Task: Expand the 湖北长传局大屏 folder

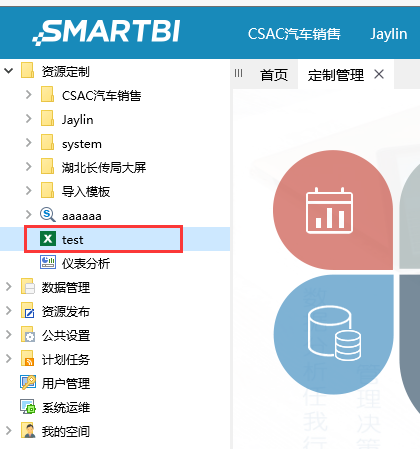Action: (29, 167)
